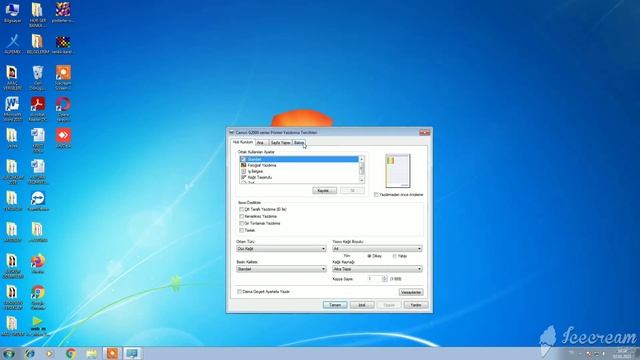Screen dimensions: 640x360
Task: Click the İptal button
Action: pos(362,305)
